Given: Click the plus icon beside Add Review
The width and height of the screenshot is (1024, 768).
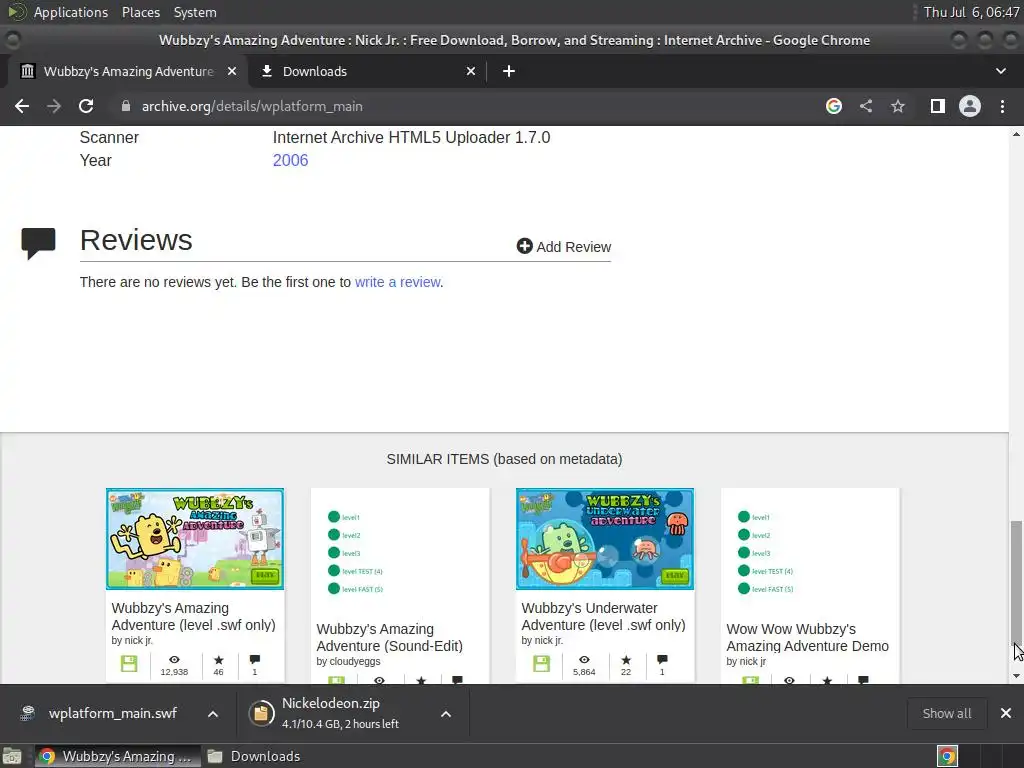Looking at the screenshot, I should pyautogui.click(x=524, y=246).
